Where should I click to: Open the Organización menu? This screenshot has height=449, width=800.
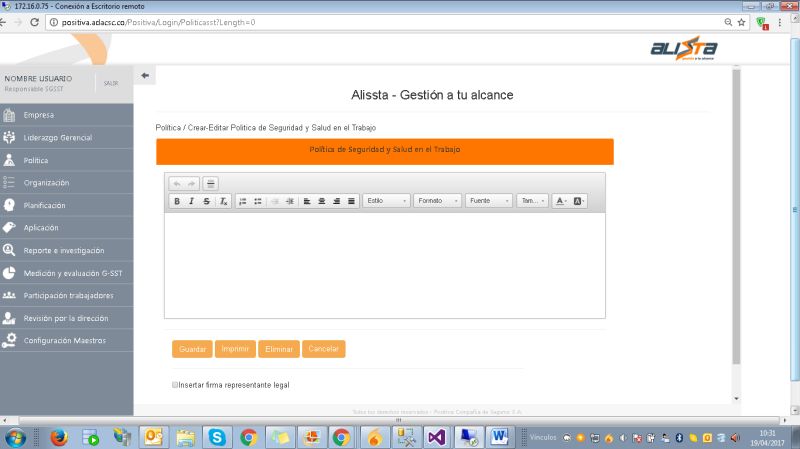click(x=66, y=183)
